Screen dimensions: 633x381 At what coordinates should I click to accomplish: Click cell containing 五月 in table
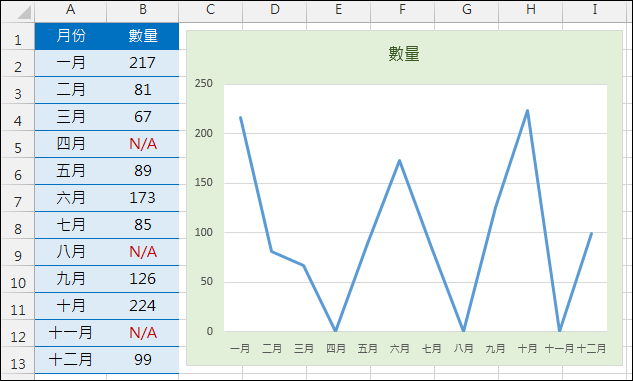71,171
